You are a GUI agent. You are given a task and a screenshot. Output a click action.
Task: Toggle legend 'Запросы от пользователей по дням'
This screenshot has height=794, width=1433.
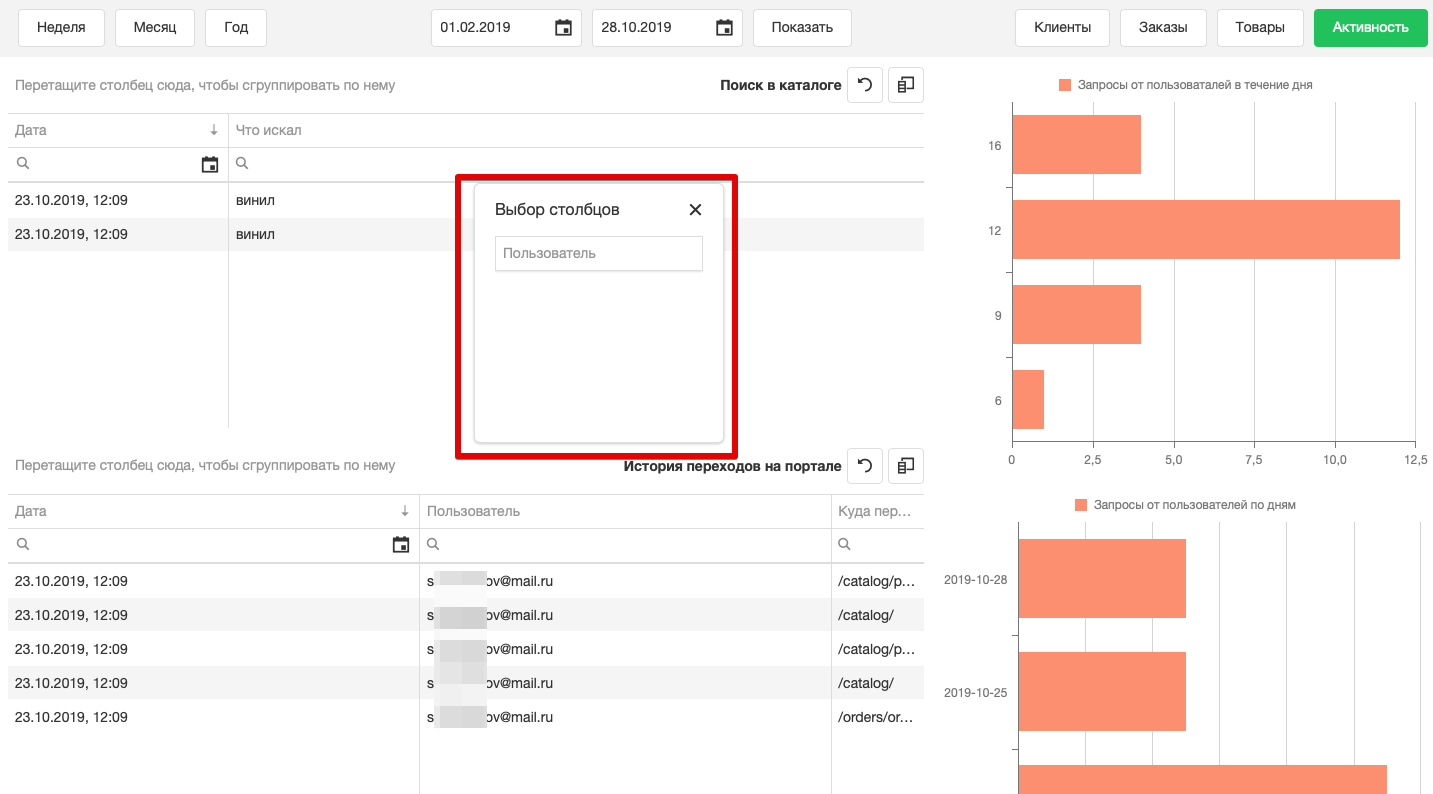click(1185, 505)
